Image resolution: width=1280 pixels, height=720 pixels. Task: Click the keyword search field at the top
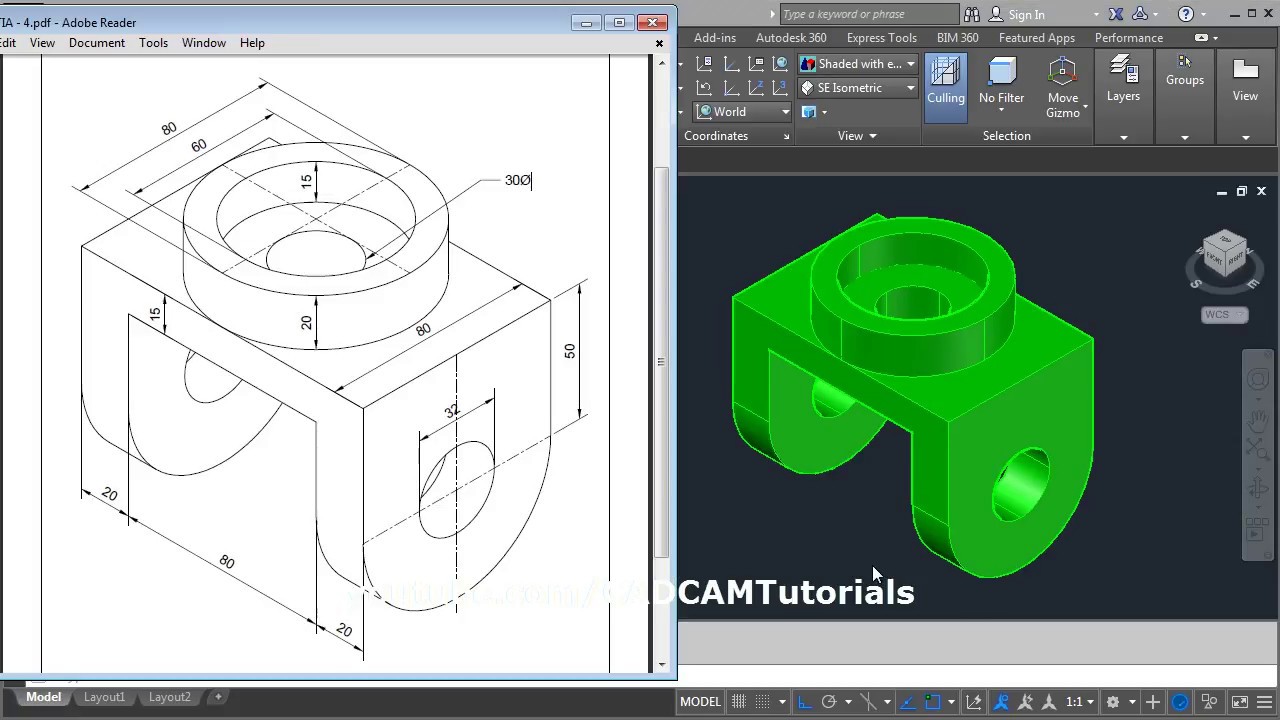point(868,14)
